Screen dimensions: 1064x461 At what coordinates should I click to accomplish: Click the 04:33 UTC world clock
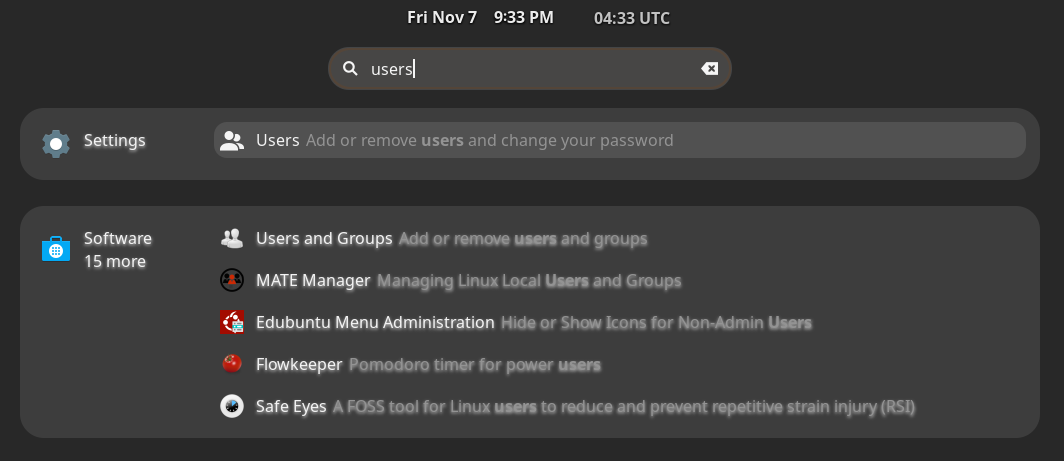[x=631, y=18]
